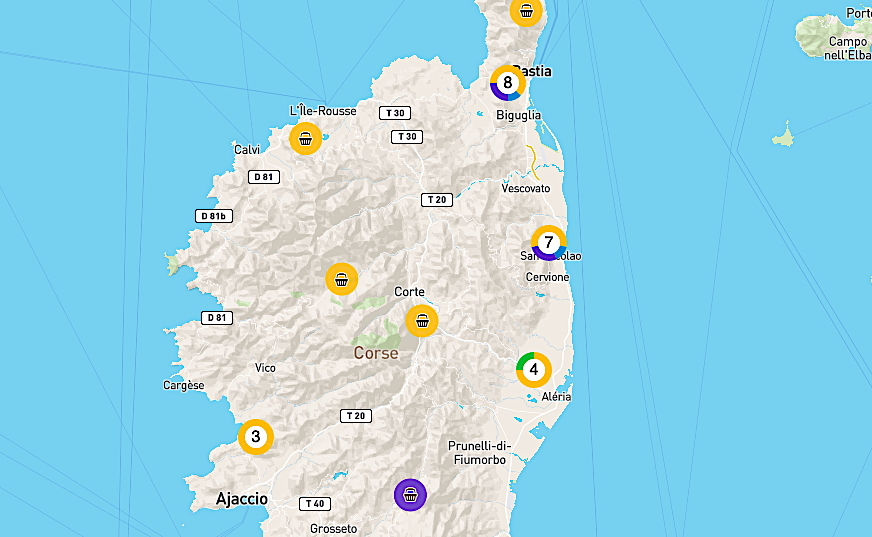
Task: Select the Vescovato town label
Action: (526, 188)
